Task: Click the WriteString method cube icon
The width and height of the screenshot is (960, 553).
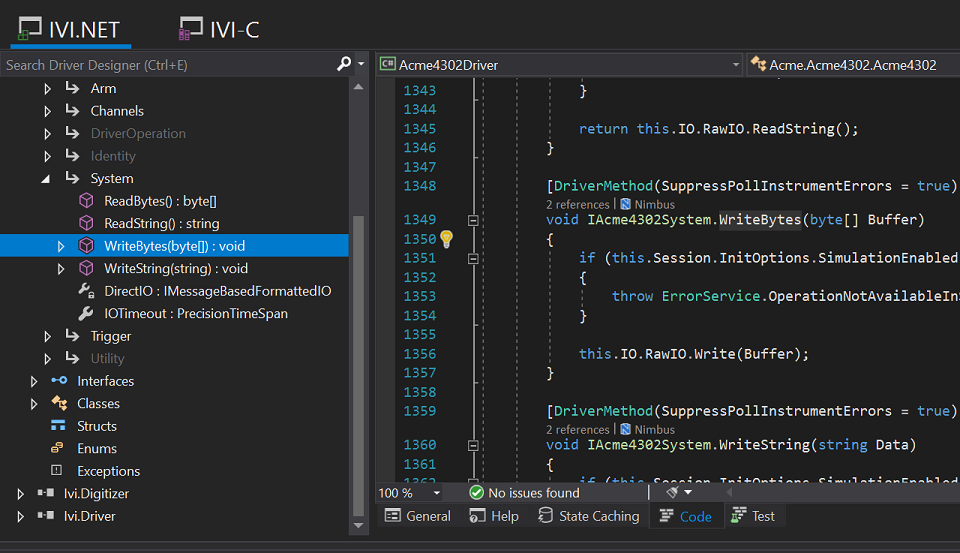Action: click(86, 268)
